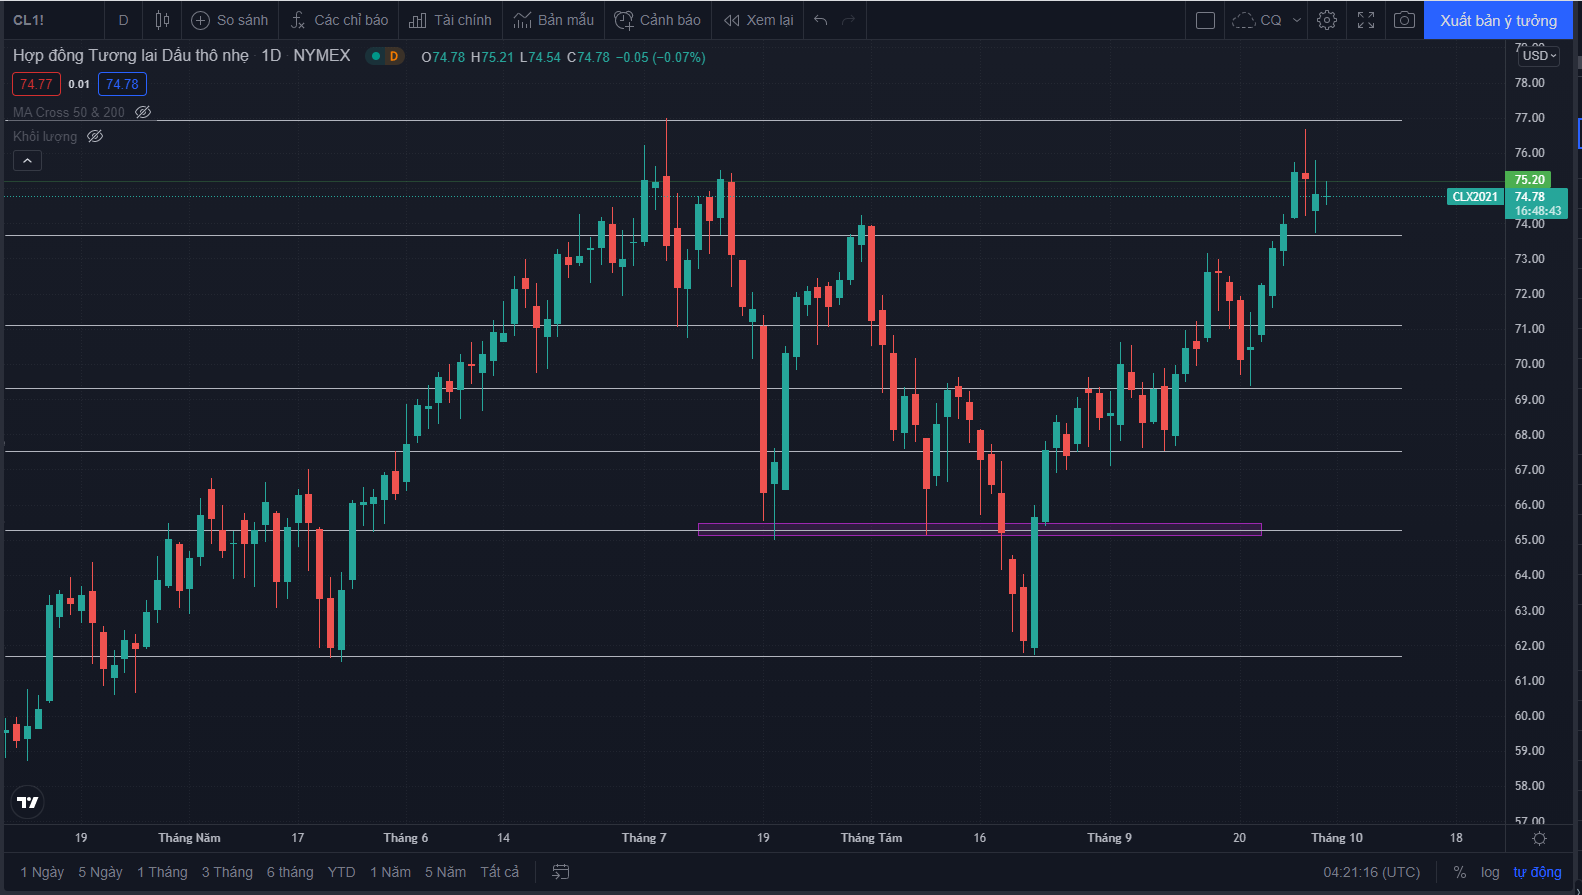This screenshot has height=895, width=1582.
Task: Open chart settings gear icon
Action: 1327,20
